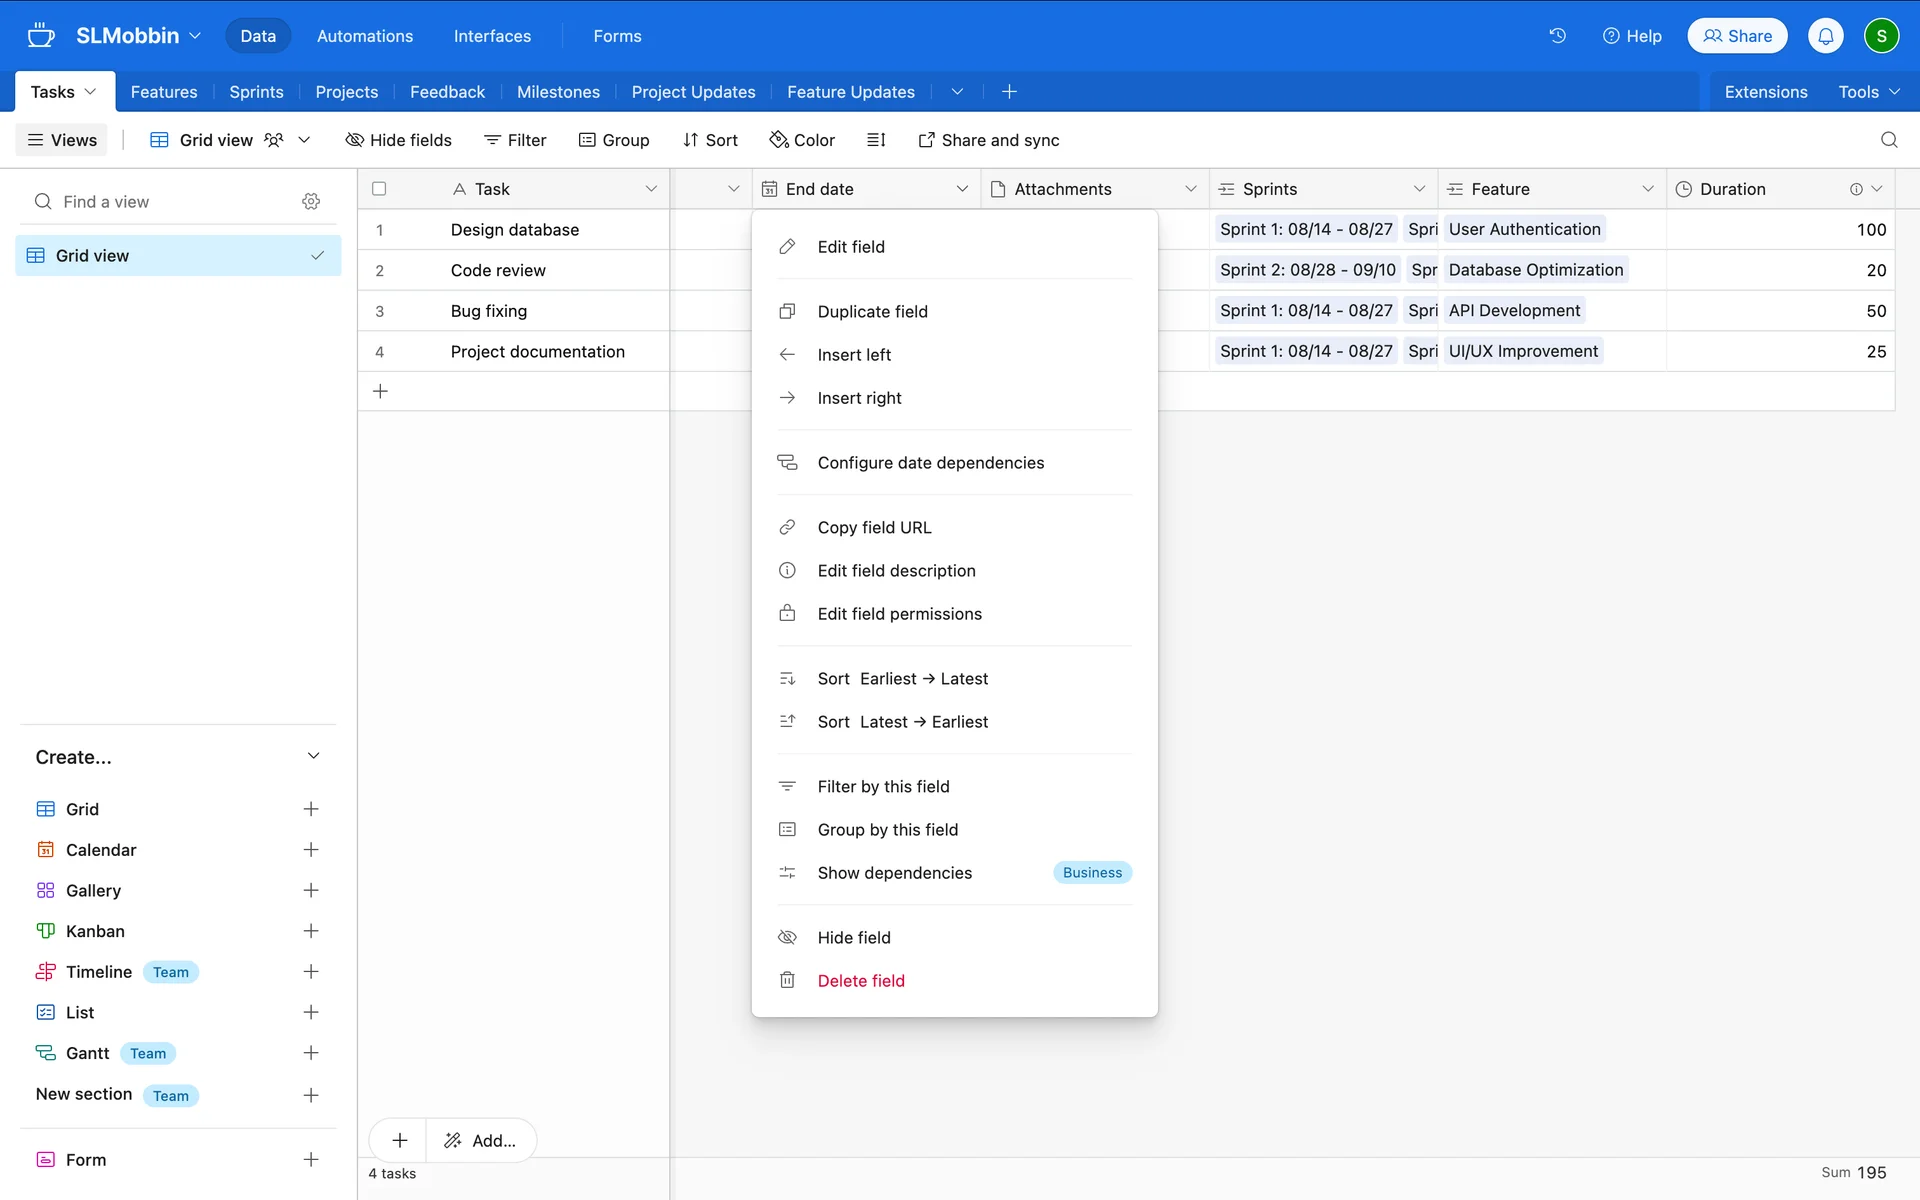The width and height of the screenshot is (1920, 1200).
Task: Choose Hide field in the context menu
Action: click(x=853, y=937)
